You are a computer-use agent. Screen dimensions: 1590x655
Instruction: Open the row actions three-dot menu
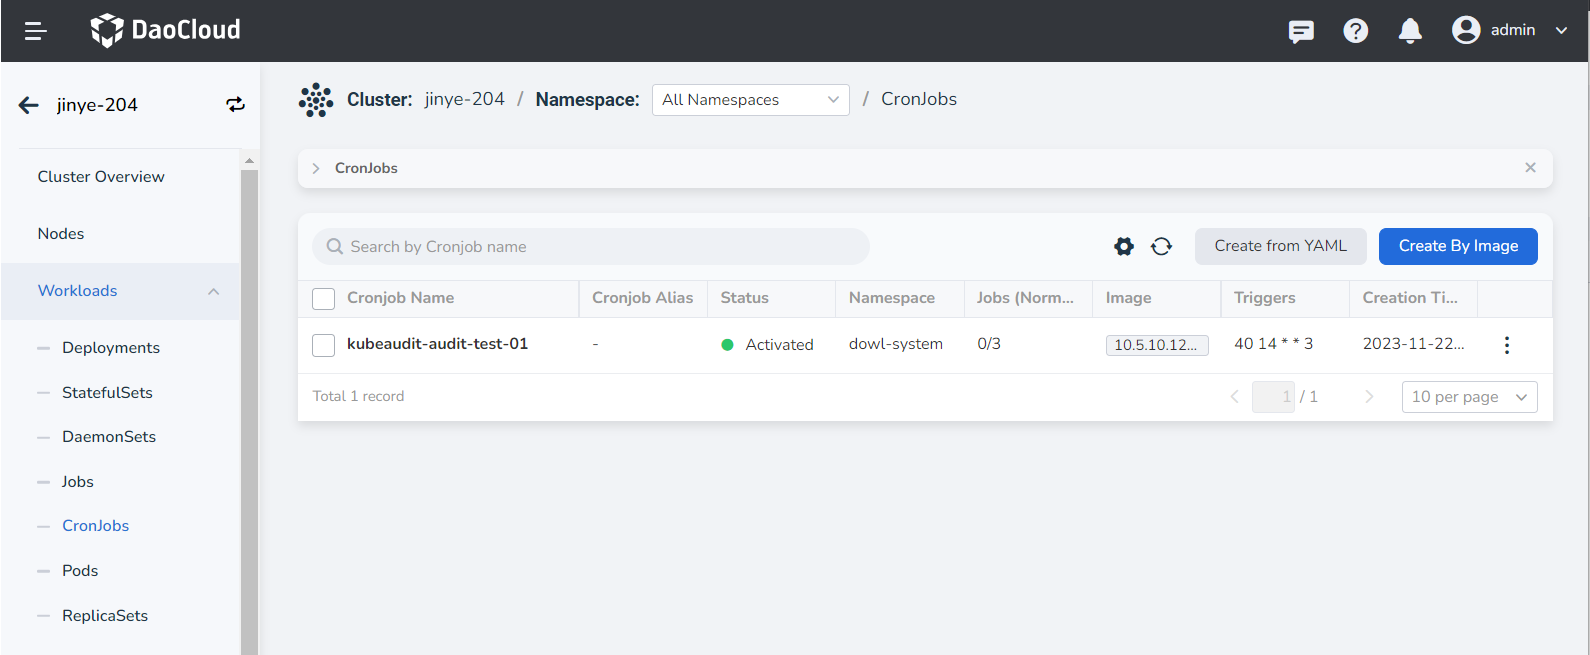pyautogui.click(x=1506, y=345)
